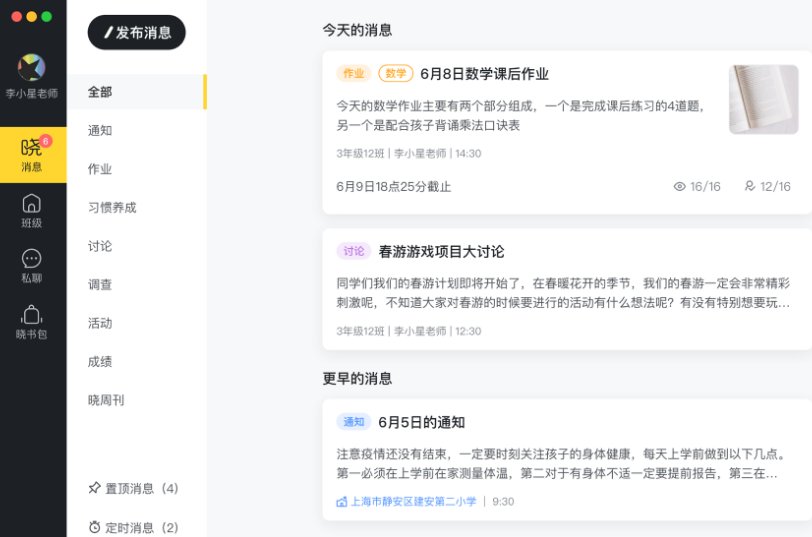Image resolution: width=812 pixels, height=537 pixels.
Task: Click the homework body text 今天的数学作业
Action: coord(520,115)
